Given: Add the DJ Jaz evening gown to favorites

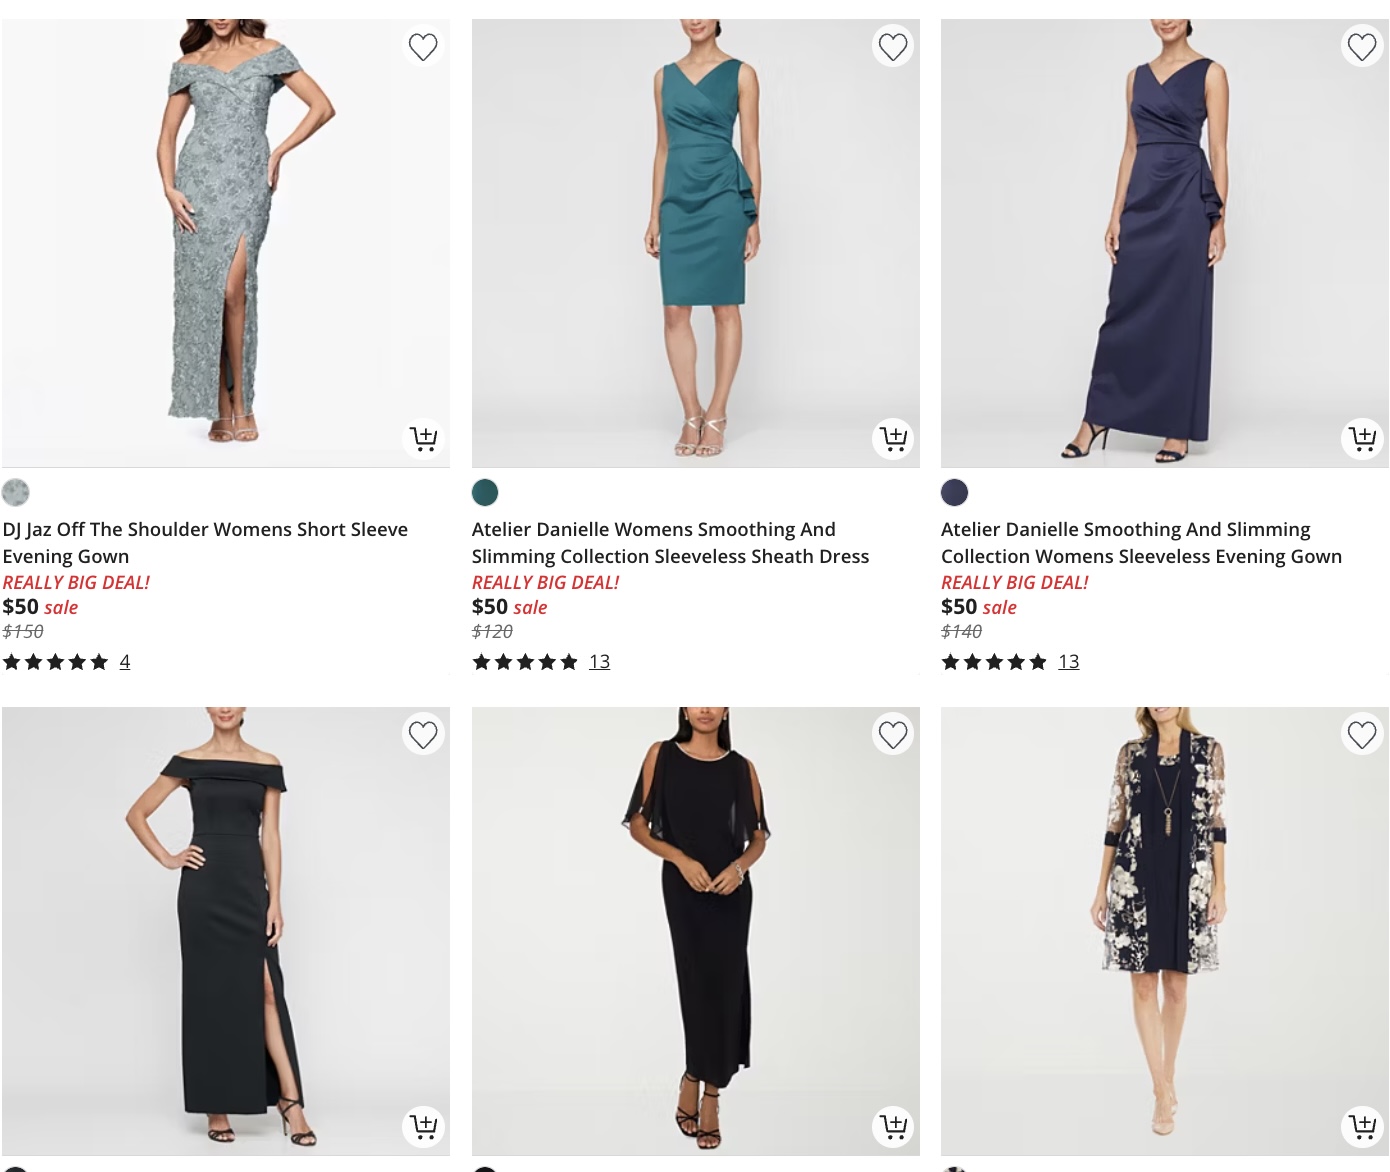Looking at the screenshot, I should pyautogui.click(x=423, y=46).
